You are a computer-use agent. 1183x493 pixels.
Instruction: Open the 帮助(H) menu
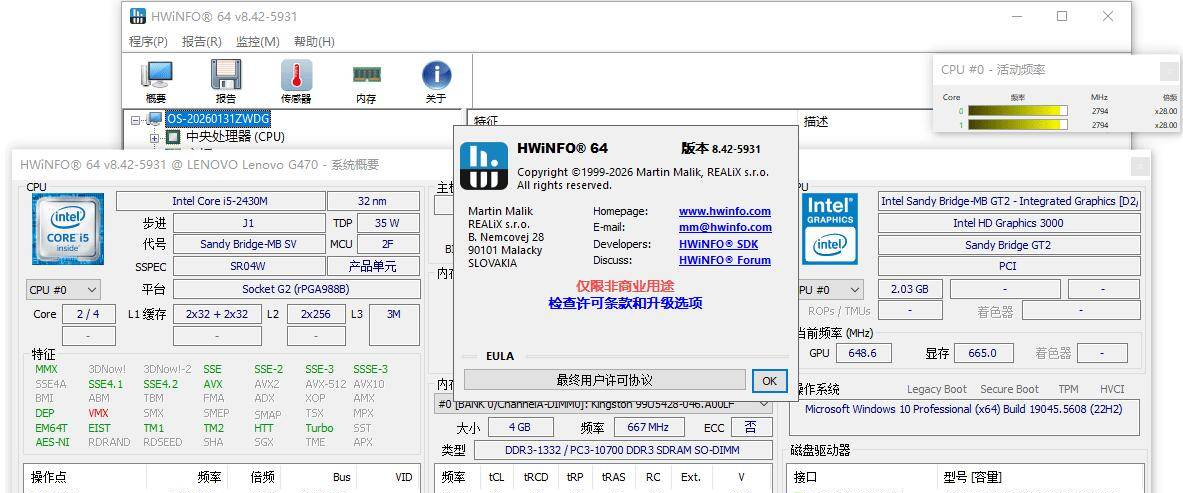314,42
